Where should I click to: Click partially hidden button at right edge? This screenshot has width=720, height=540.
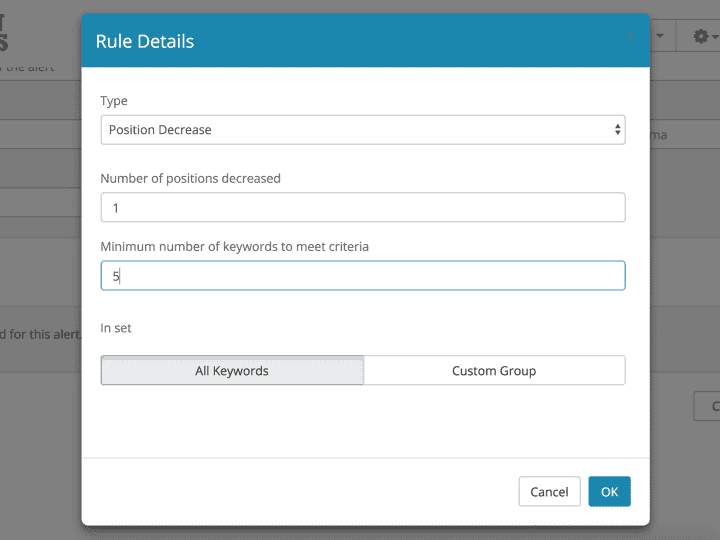pos(707,405)
